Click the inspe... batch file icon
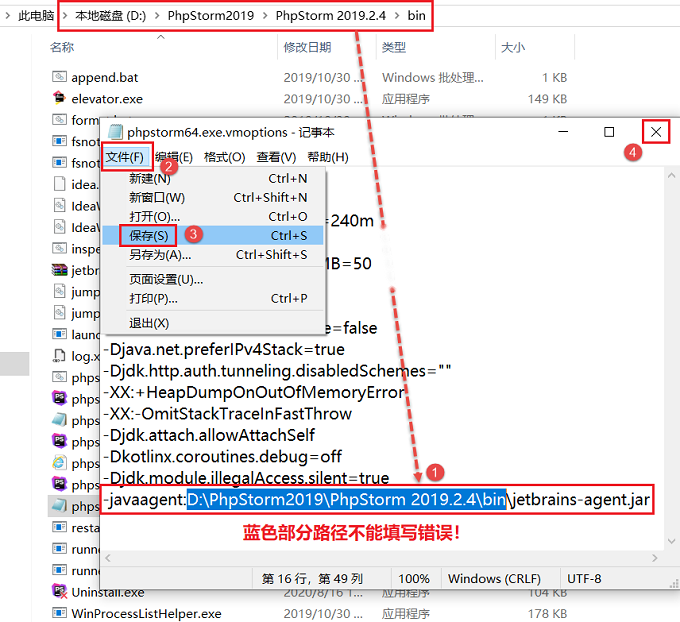This screenshot has height=622, width=680. coord(59,248)
